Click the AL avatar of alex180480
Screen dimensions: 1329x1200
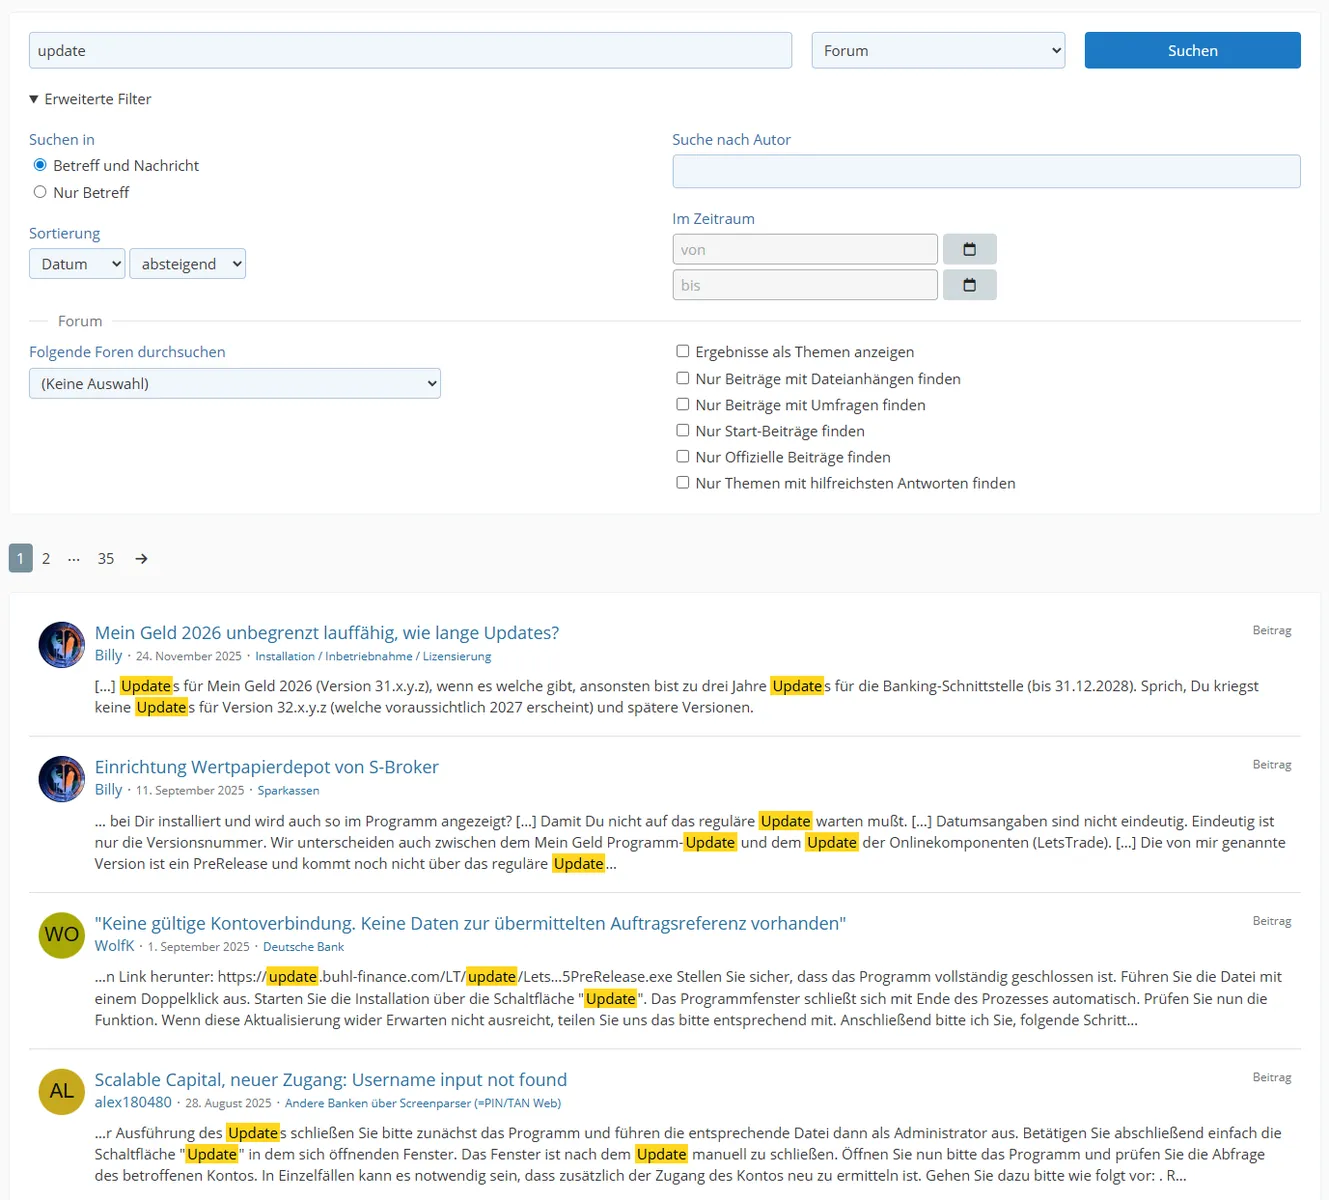(x=62, y=1091)
